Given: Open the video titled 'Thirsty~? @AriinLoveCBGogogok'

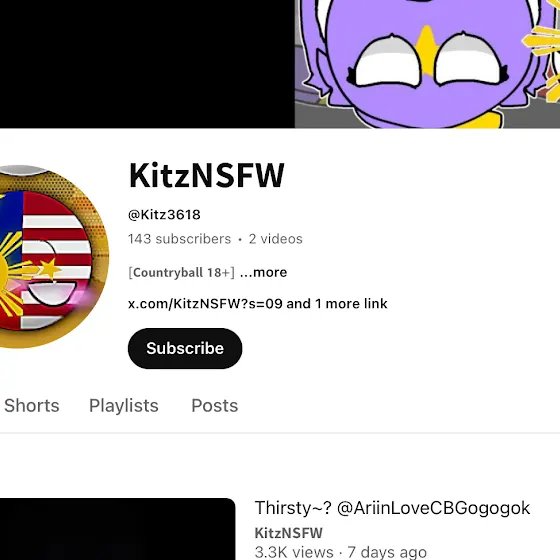Looking at the screenshot, I should 392,508.
